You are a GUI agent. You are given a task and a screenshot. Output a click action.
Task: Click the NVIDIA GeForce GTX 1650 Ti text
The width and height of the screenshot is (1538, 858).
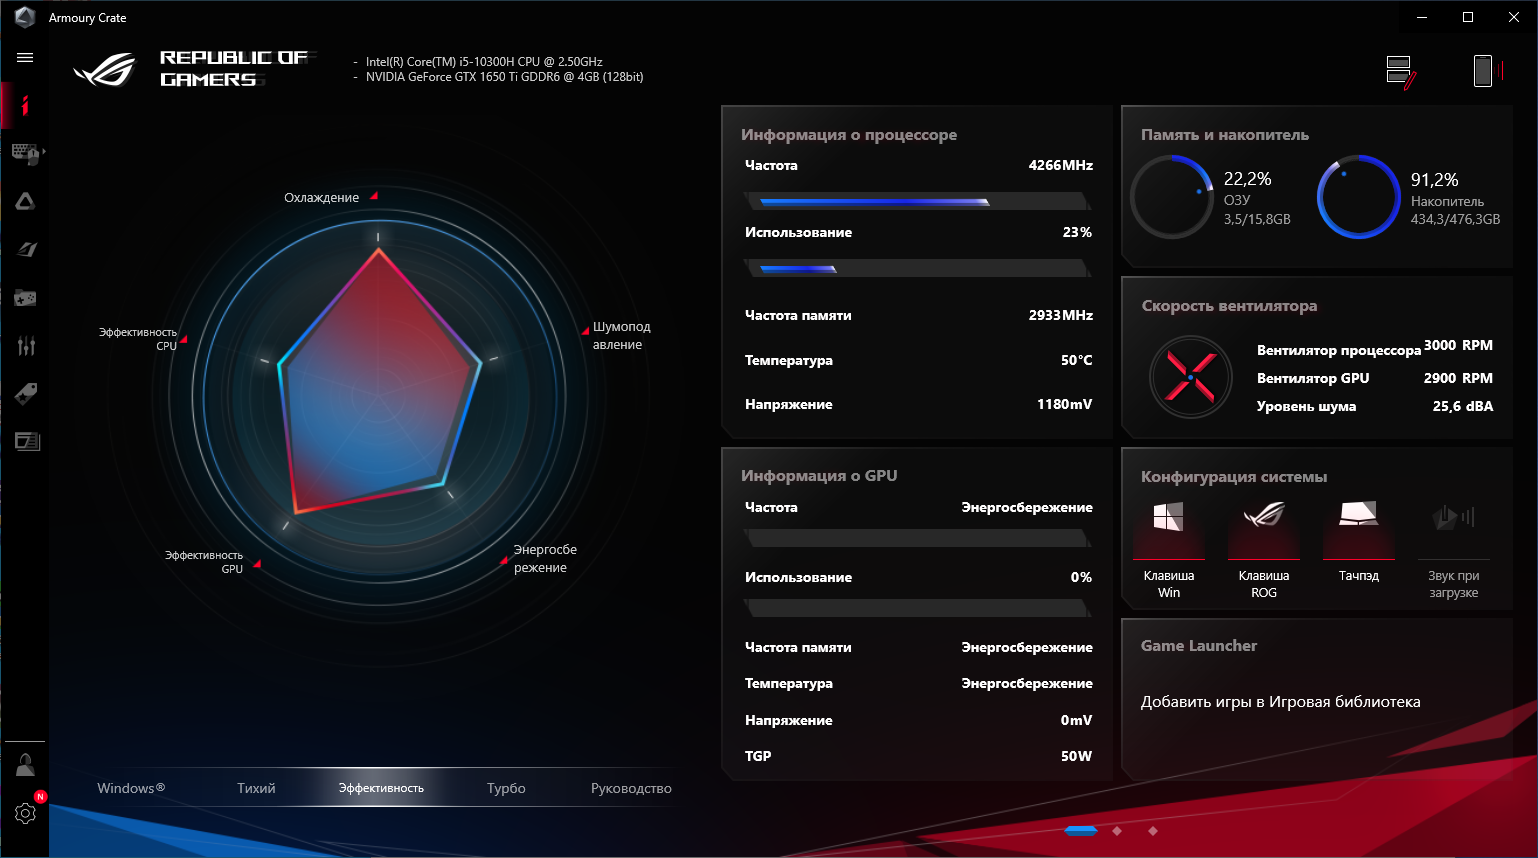pyautogui.click(x=504, y=77)
